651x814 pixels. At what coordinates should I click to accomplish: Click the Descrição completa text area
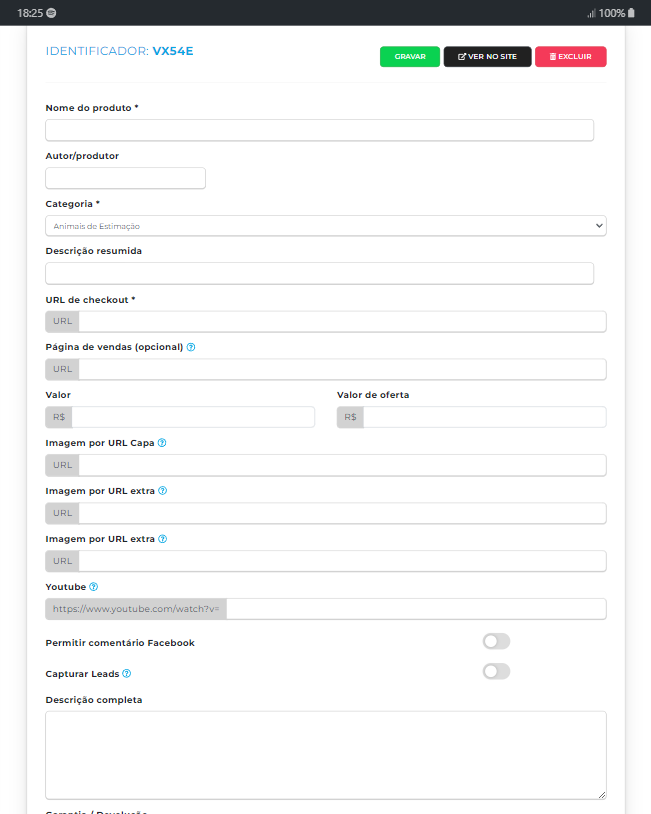[x=325, y=755]
